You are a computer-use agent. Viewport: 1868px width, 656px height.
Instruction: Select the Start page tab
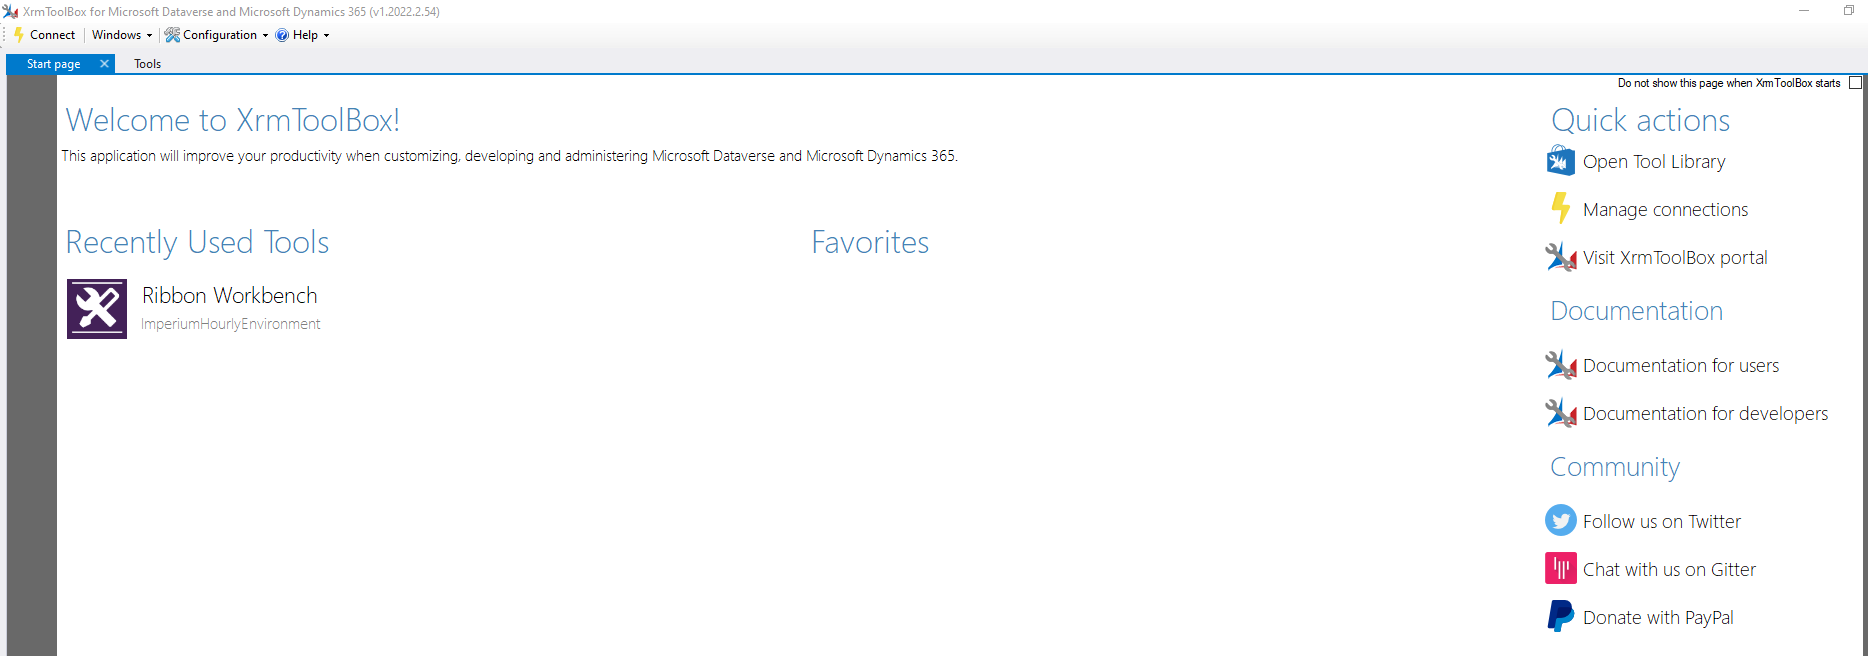[53, 64]
